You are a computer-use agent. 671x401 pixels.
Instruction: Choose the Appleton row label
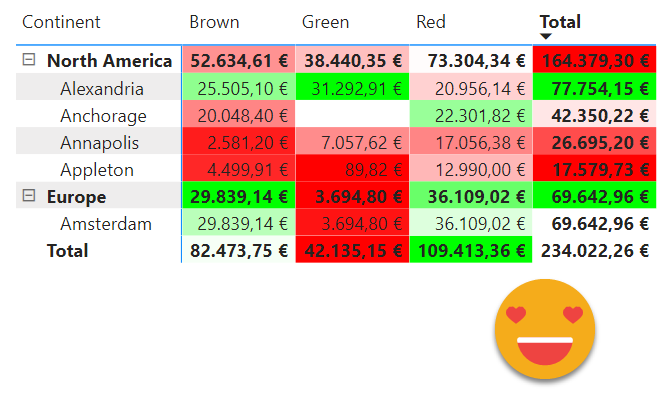pos(97,169)
